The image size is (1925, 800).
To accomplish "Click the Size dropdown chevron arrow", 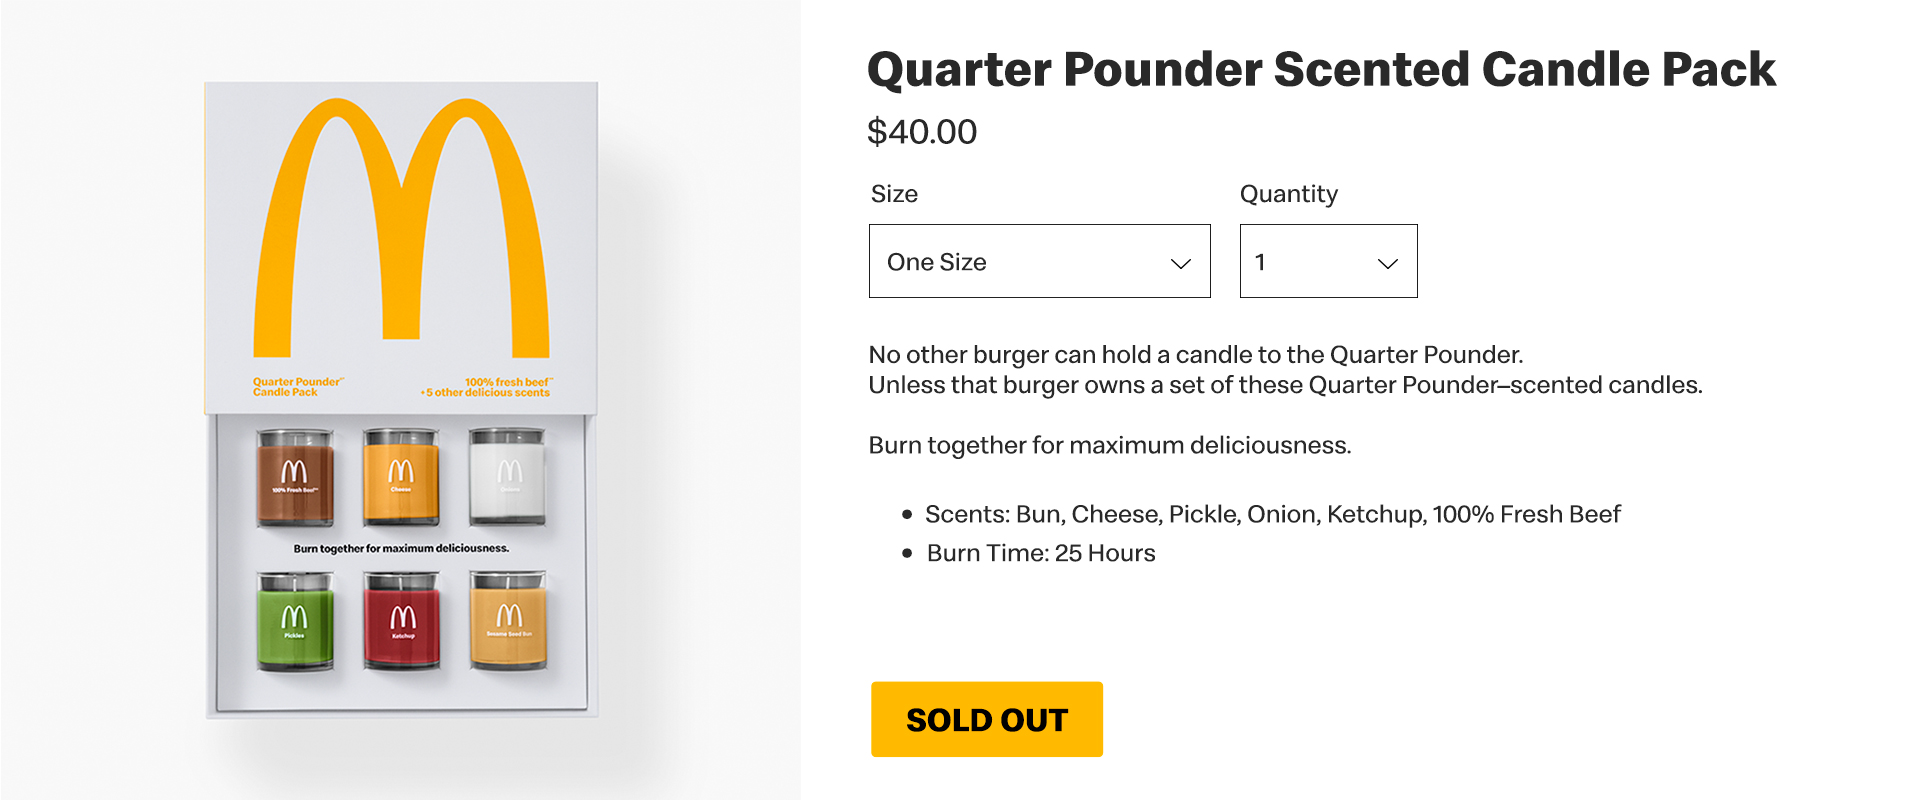I will [x=1180, y=263].
